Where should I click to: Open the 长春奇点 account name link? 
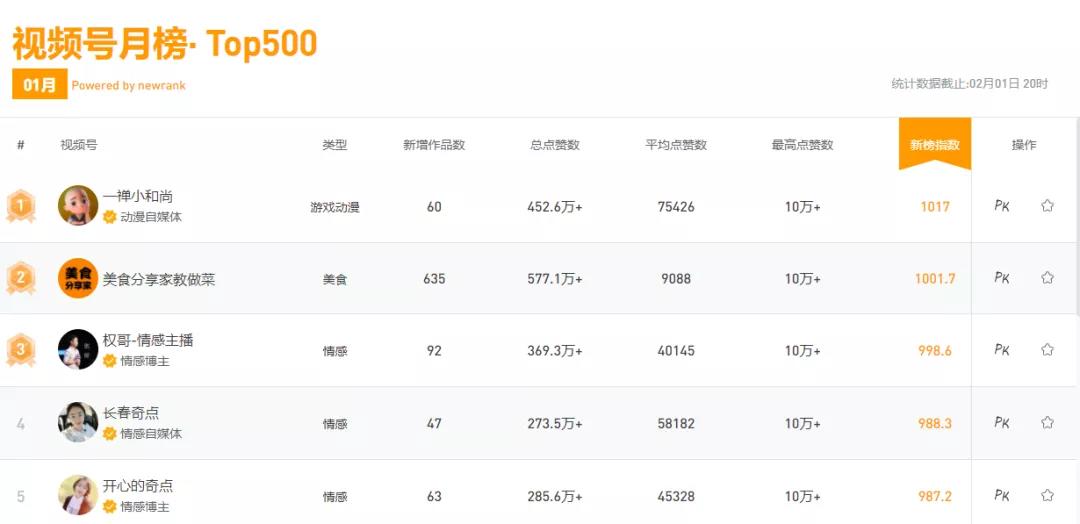[131, 413]
